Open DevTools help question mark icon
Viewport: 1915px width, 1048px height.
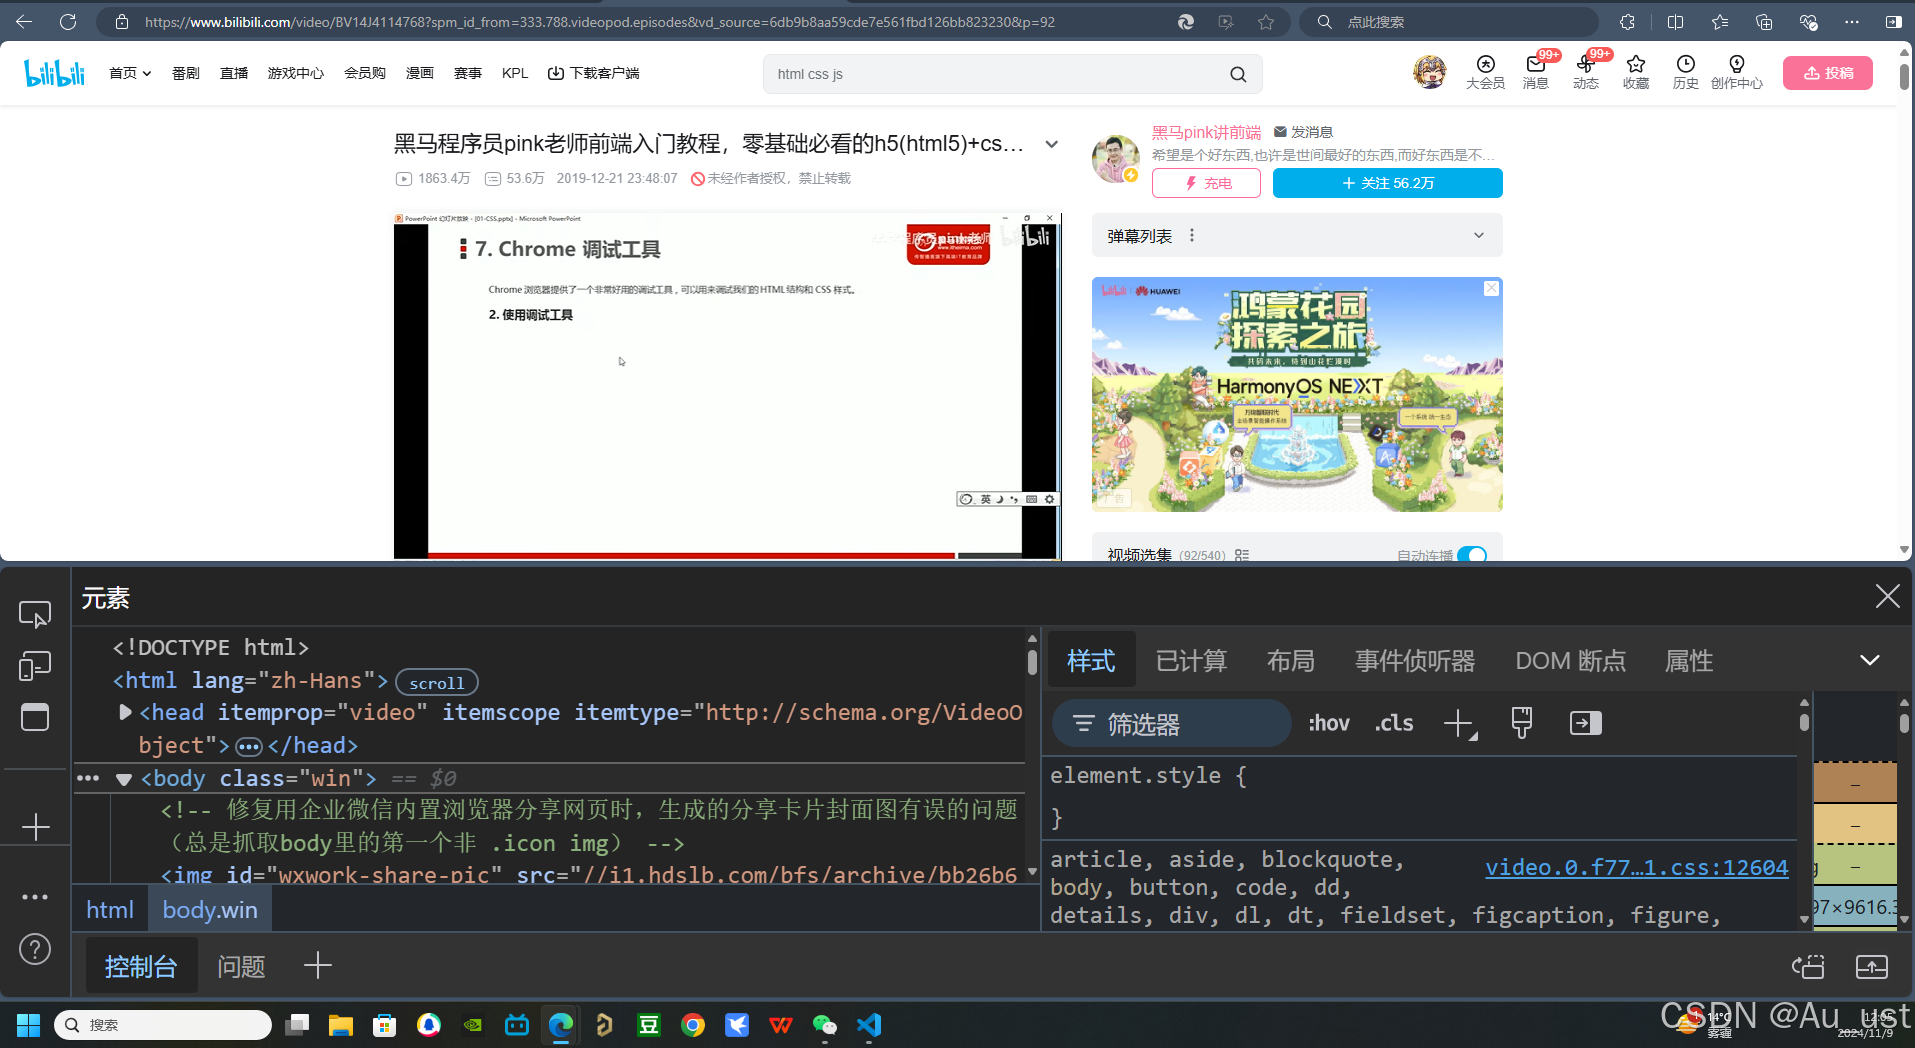[x=35, y=949]
